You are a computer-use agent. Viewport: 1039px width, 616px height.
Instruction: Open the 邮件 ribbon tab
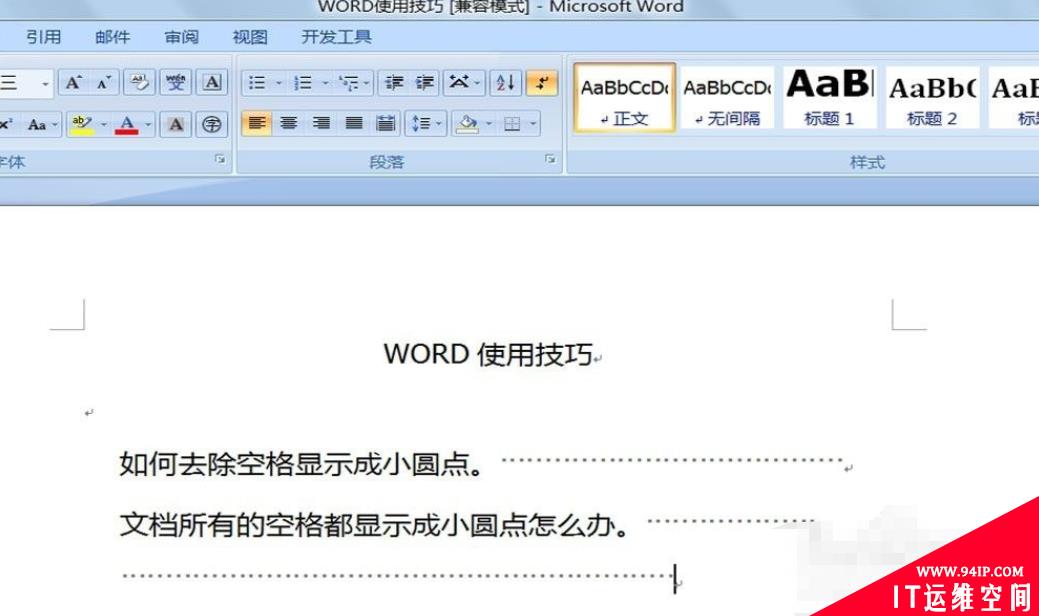click(113, 36)
